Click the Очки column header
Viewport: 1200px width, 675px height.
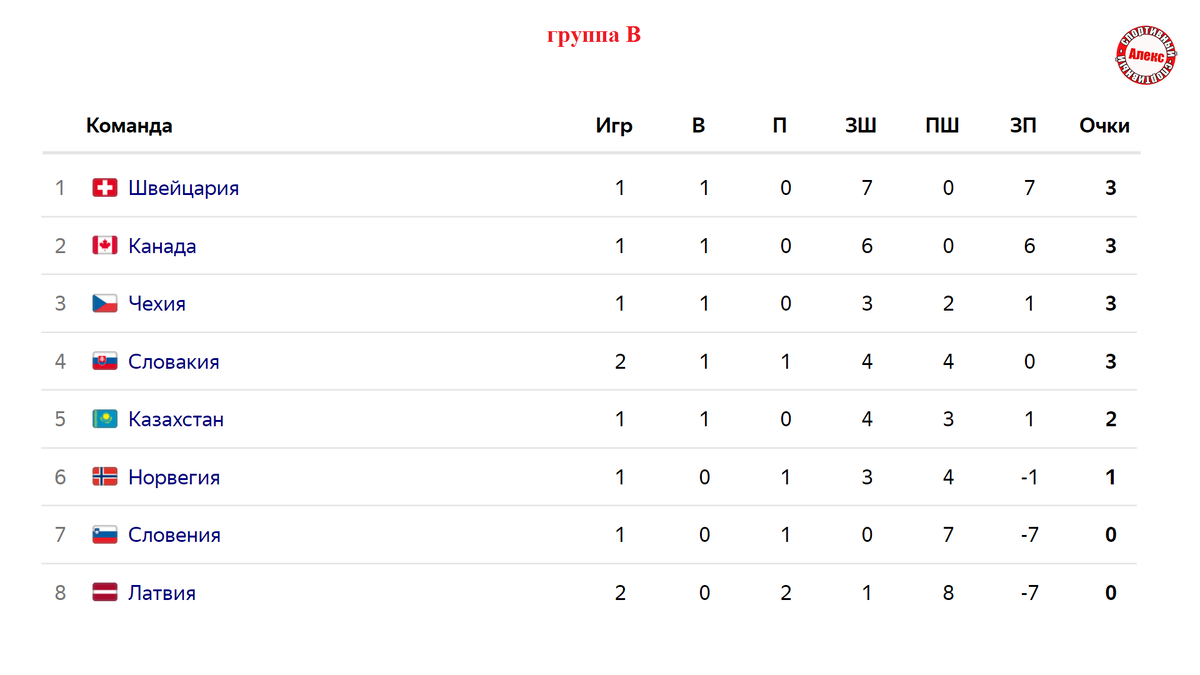[1104, 126]
